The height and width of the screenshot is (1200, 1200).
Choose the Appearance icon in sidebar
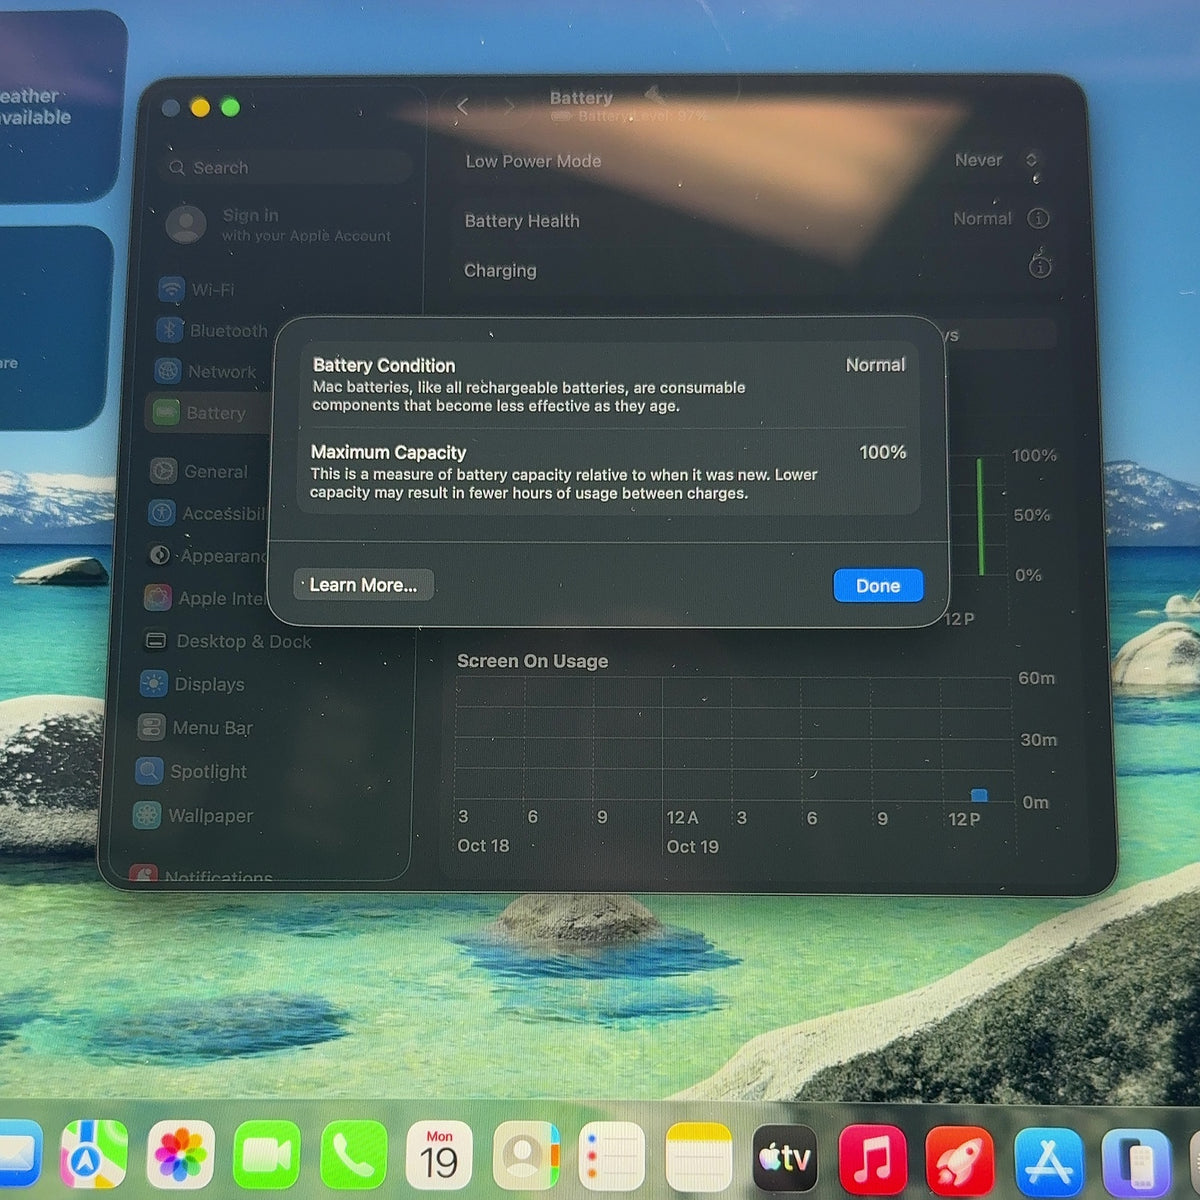click(x=159, y=555)
